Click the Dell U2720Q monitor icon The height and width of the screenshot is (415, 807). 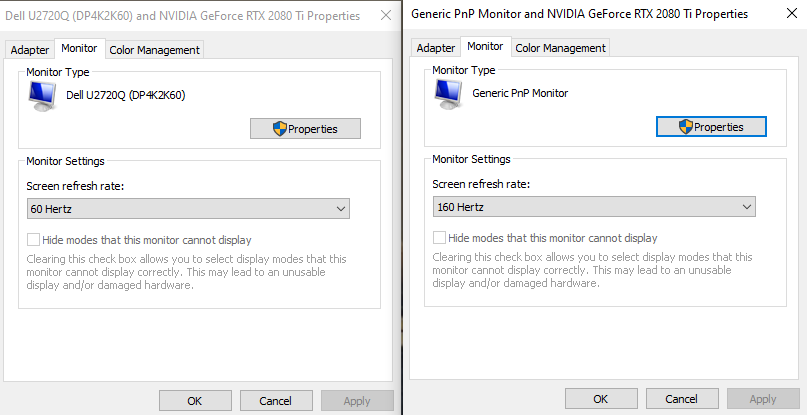tap(42, 95)
